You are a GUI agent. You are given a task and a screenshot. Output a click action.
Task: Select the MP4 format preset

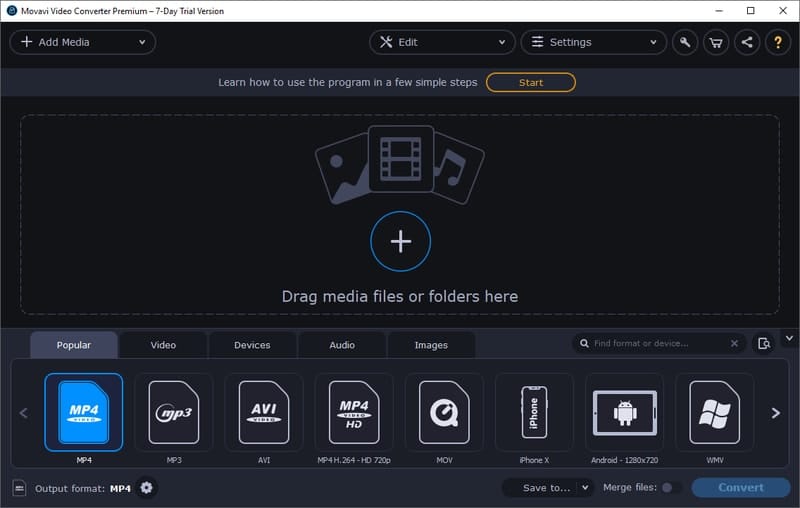84,412
